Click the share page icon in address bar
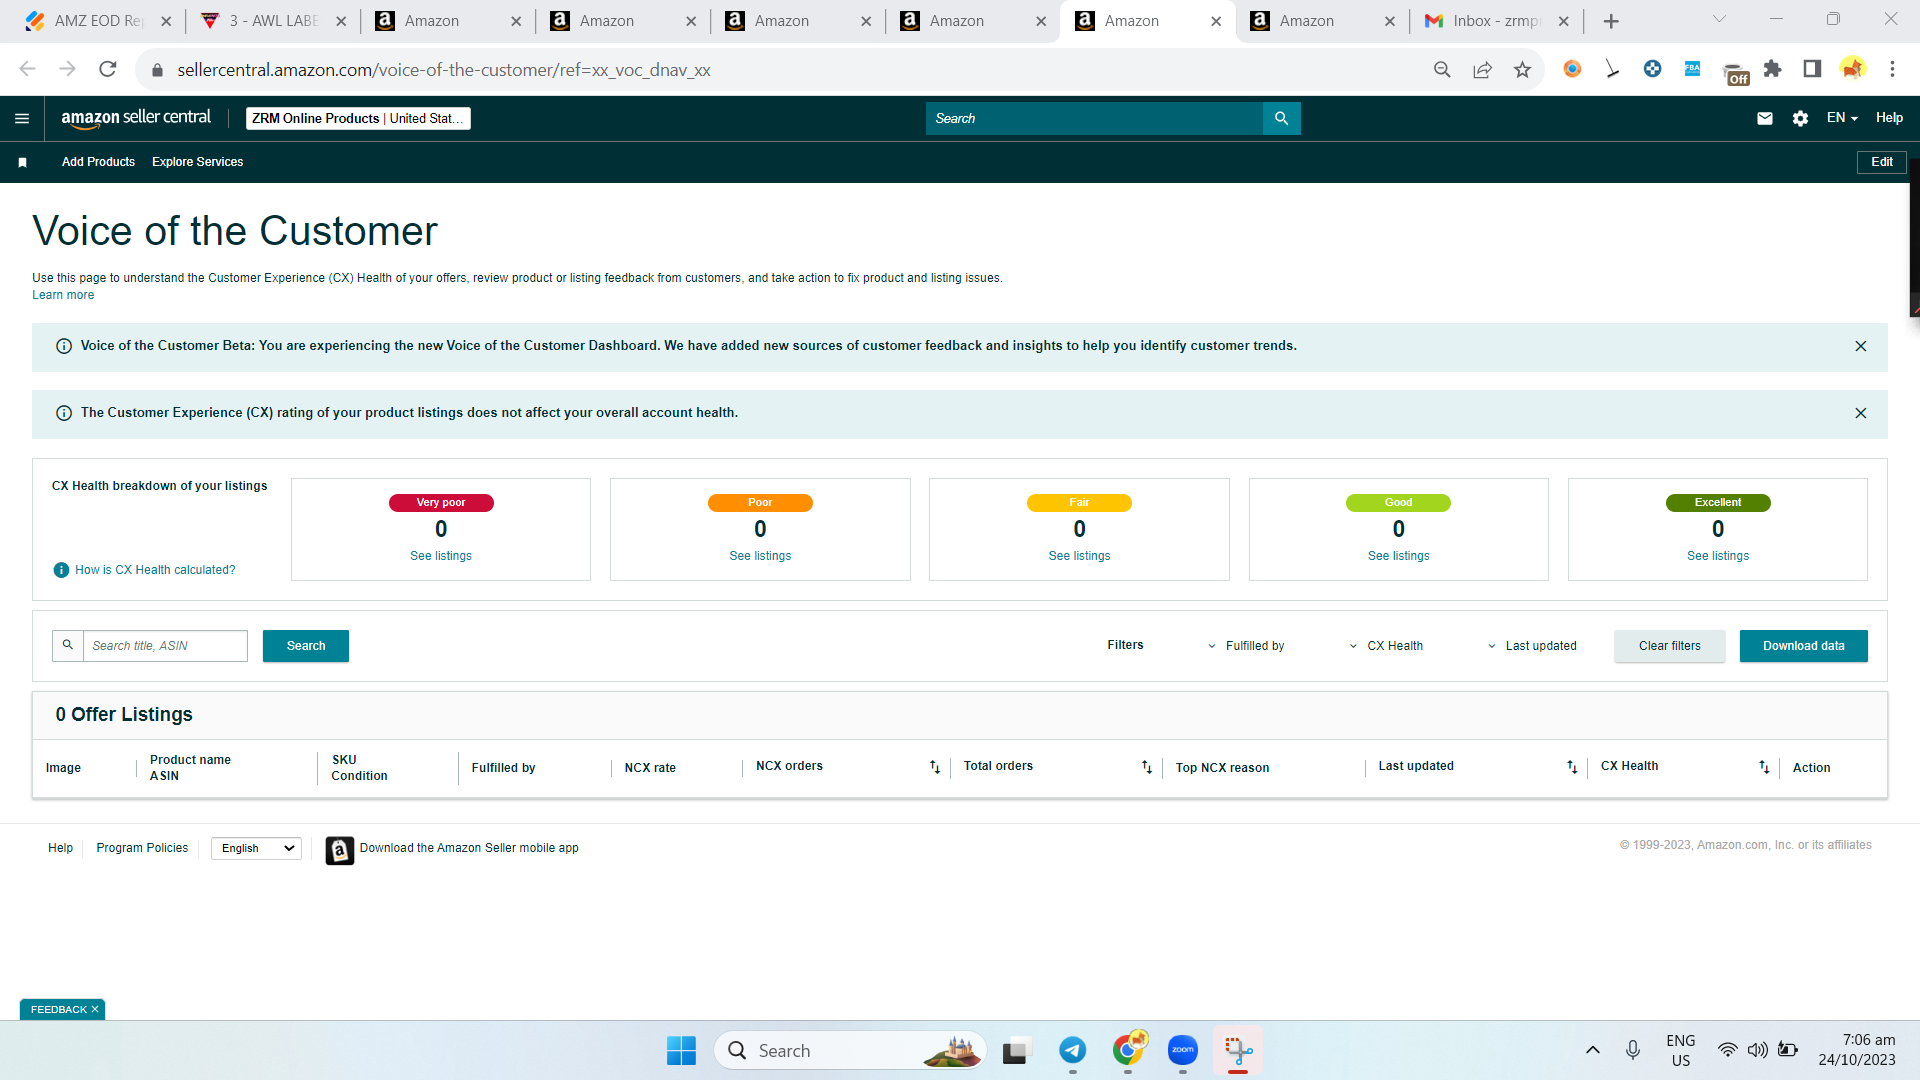 pos(1482,69)
